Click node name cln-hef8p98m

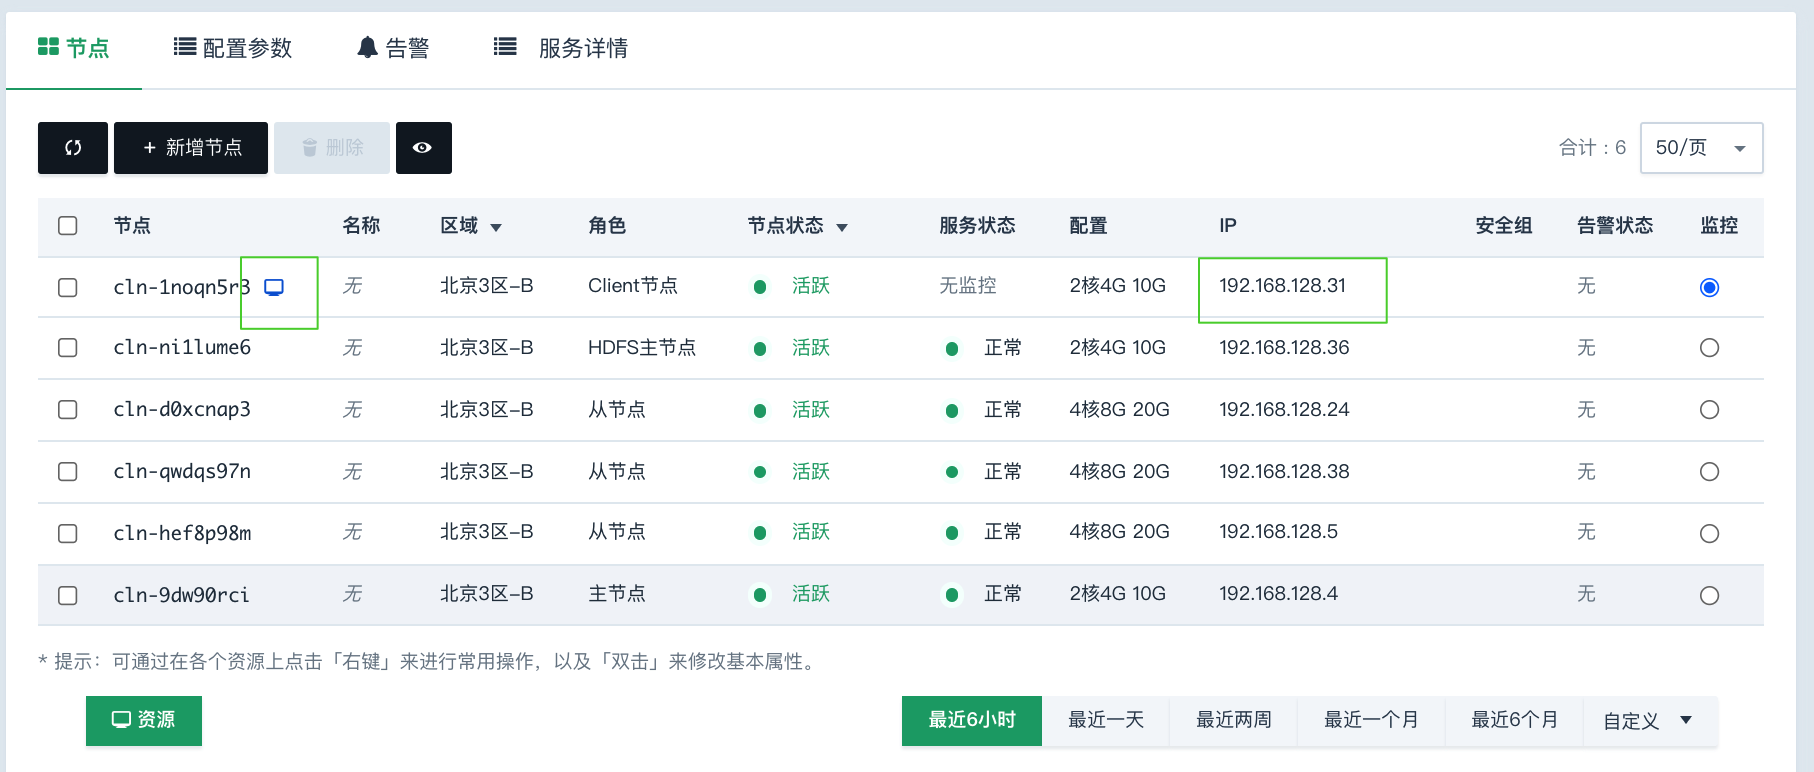coord(182,534)
